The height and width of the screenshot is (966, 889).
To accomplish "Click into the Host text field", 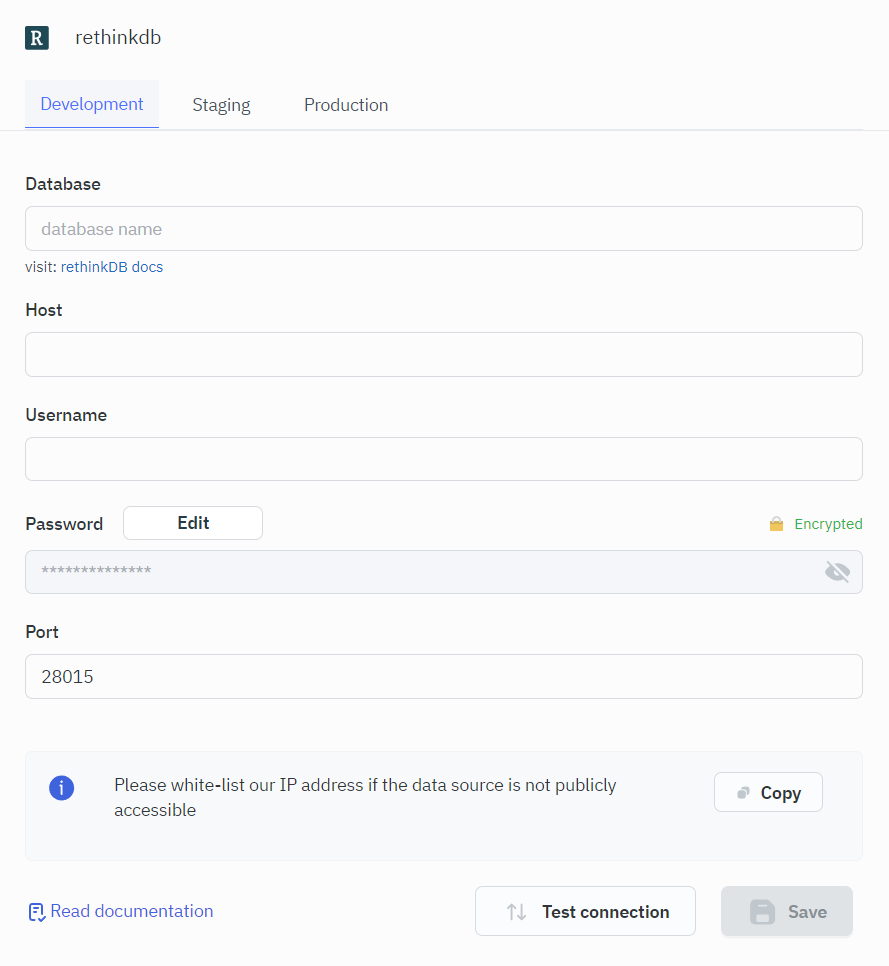I will pyautogui.click(x=443, y=355).
